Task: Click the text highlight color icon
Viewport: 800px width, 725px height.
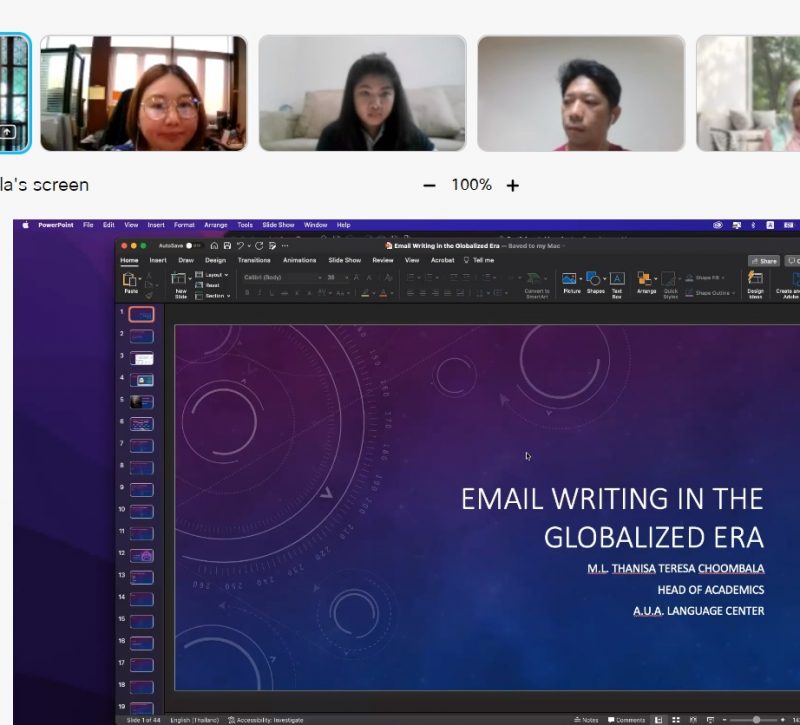Action: [365, 293]
